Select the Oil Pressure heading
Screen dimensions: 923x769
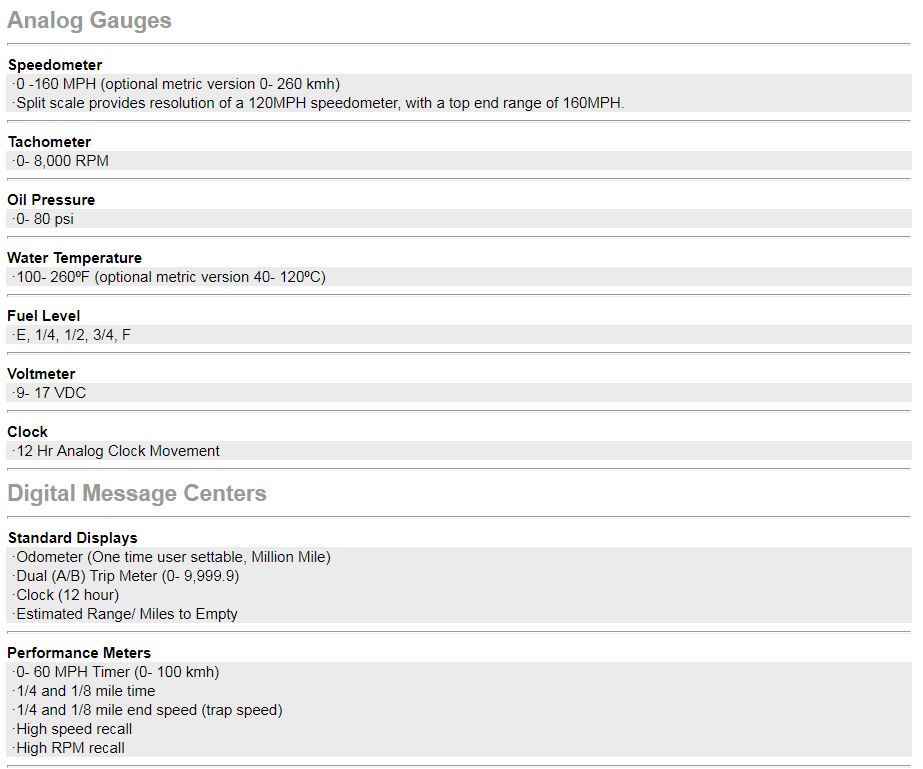51,200
